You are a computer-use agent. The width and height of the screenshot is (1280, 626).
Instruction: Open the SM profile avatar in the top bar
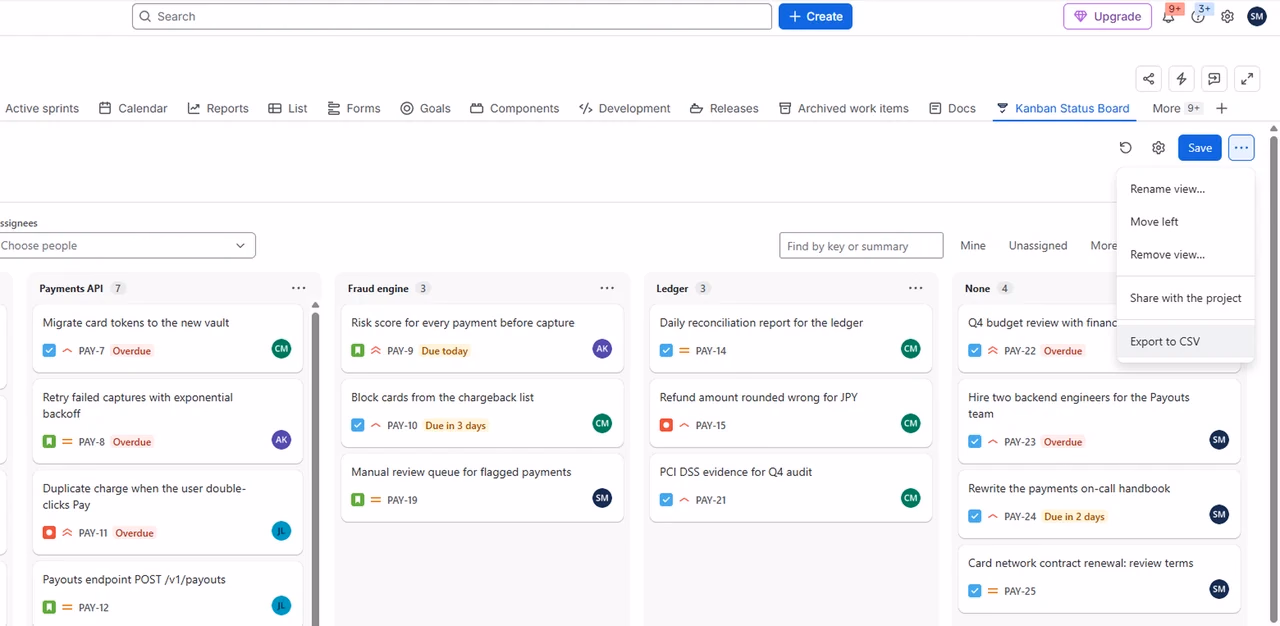point(1257,16)
